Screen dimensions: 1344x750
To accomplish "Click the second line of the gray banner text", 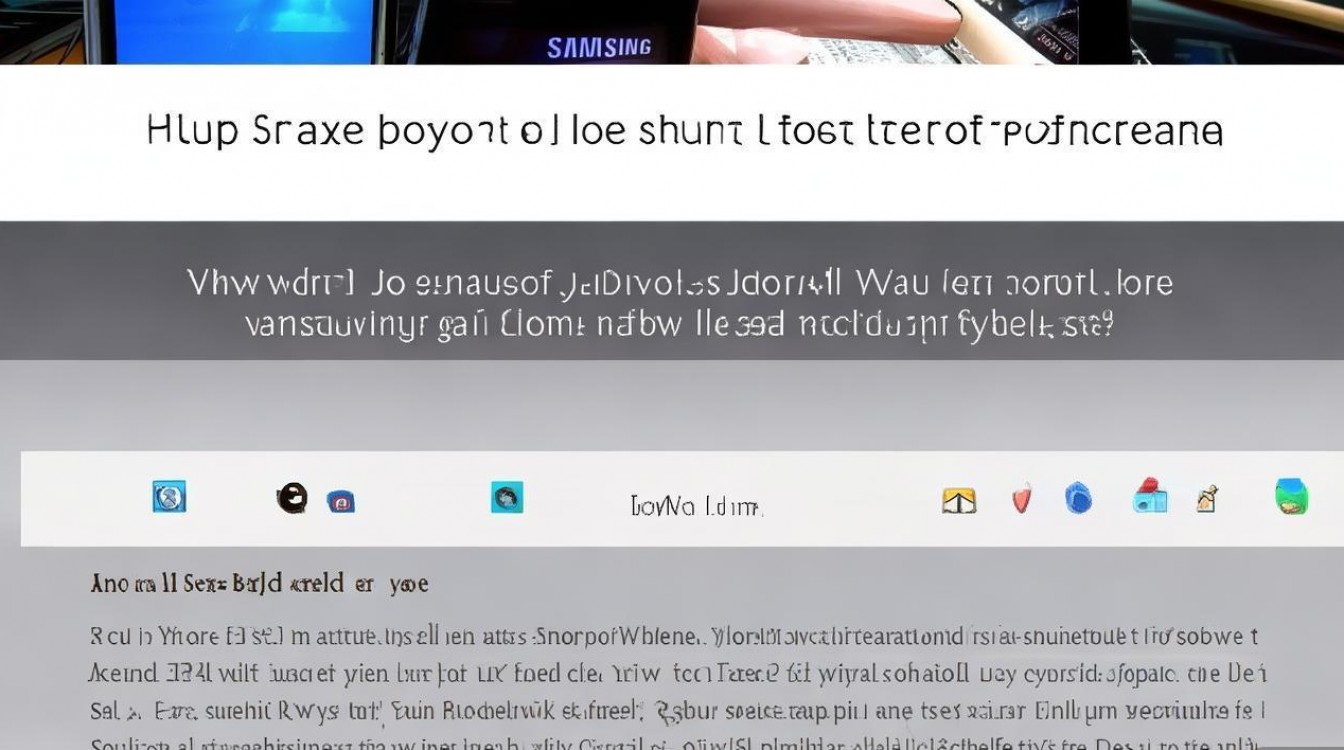I will [678, 324].
